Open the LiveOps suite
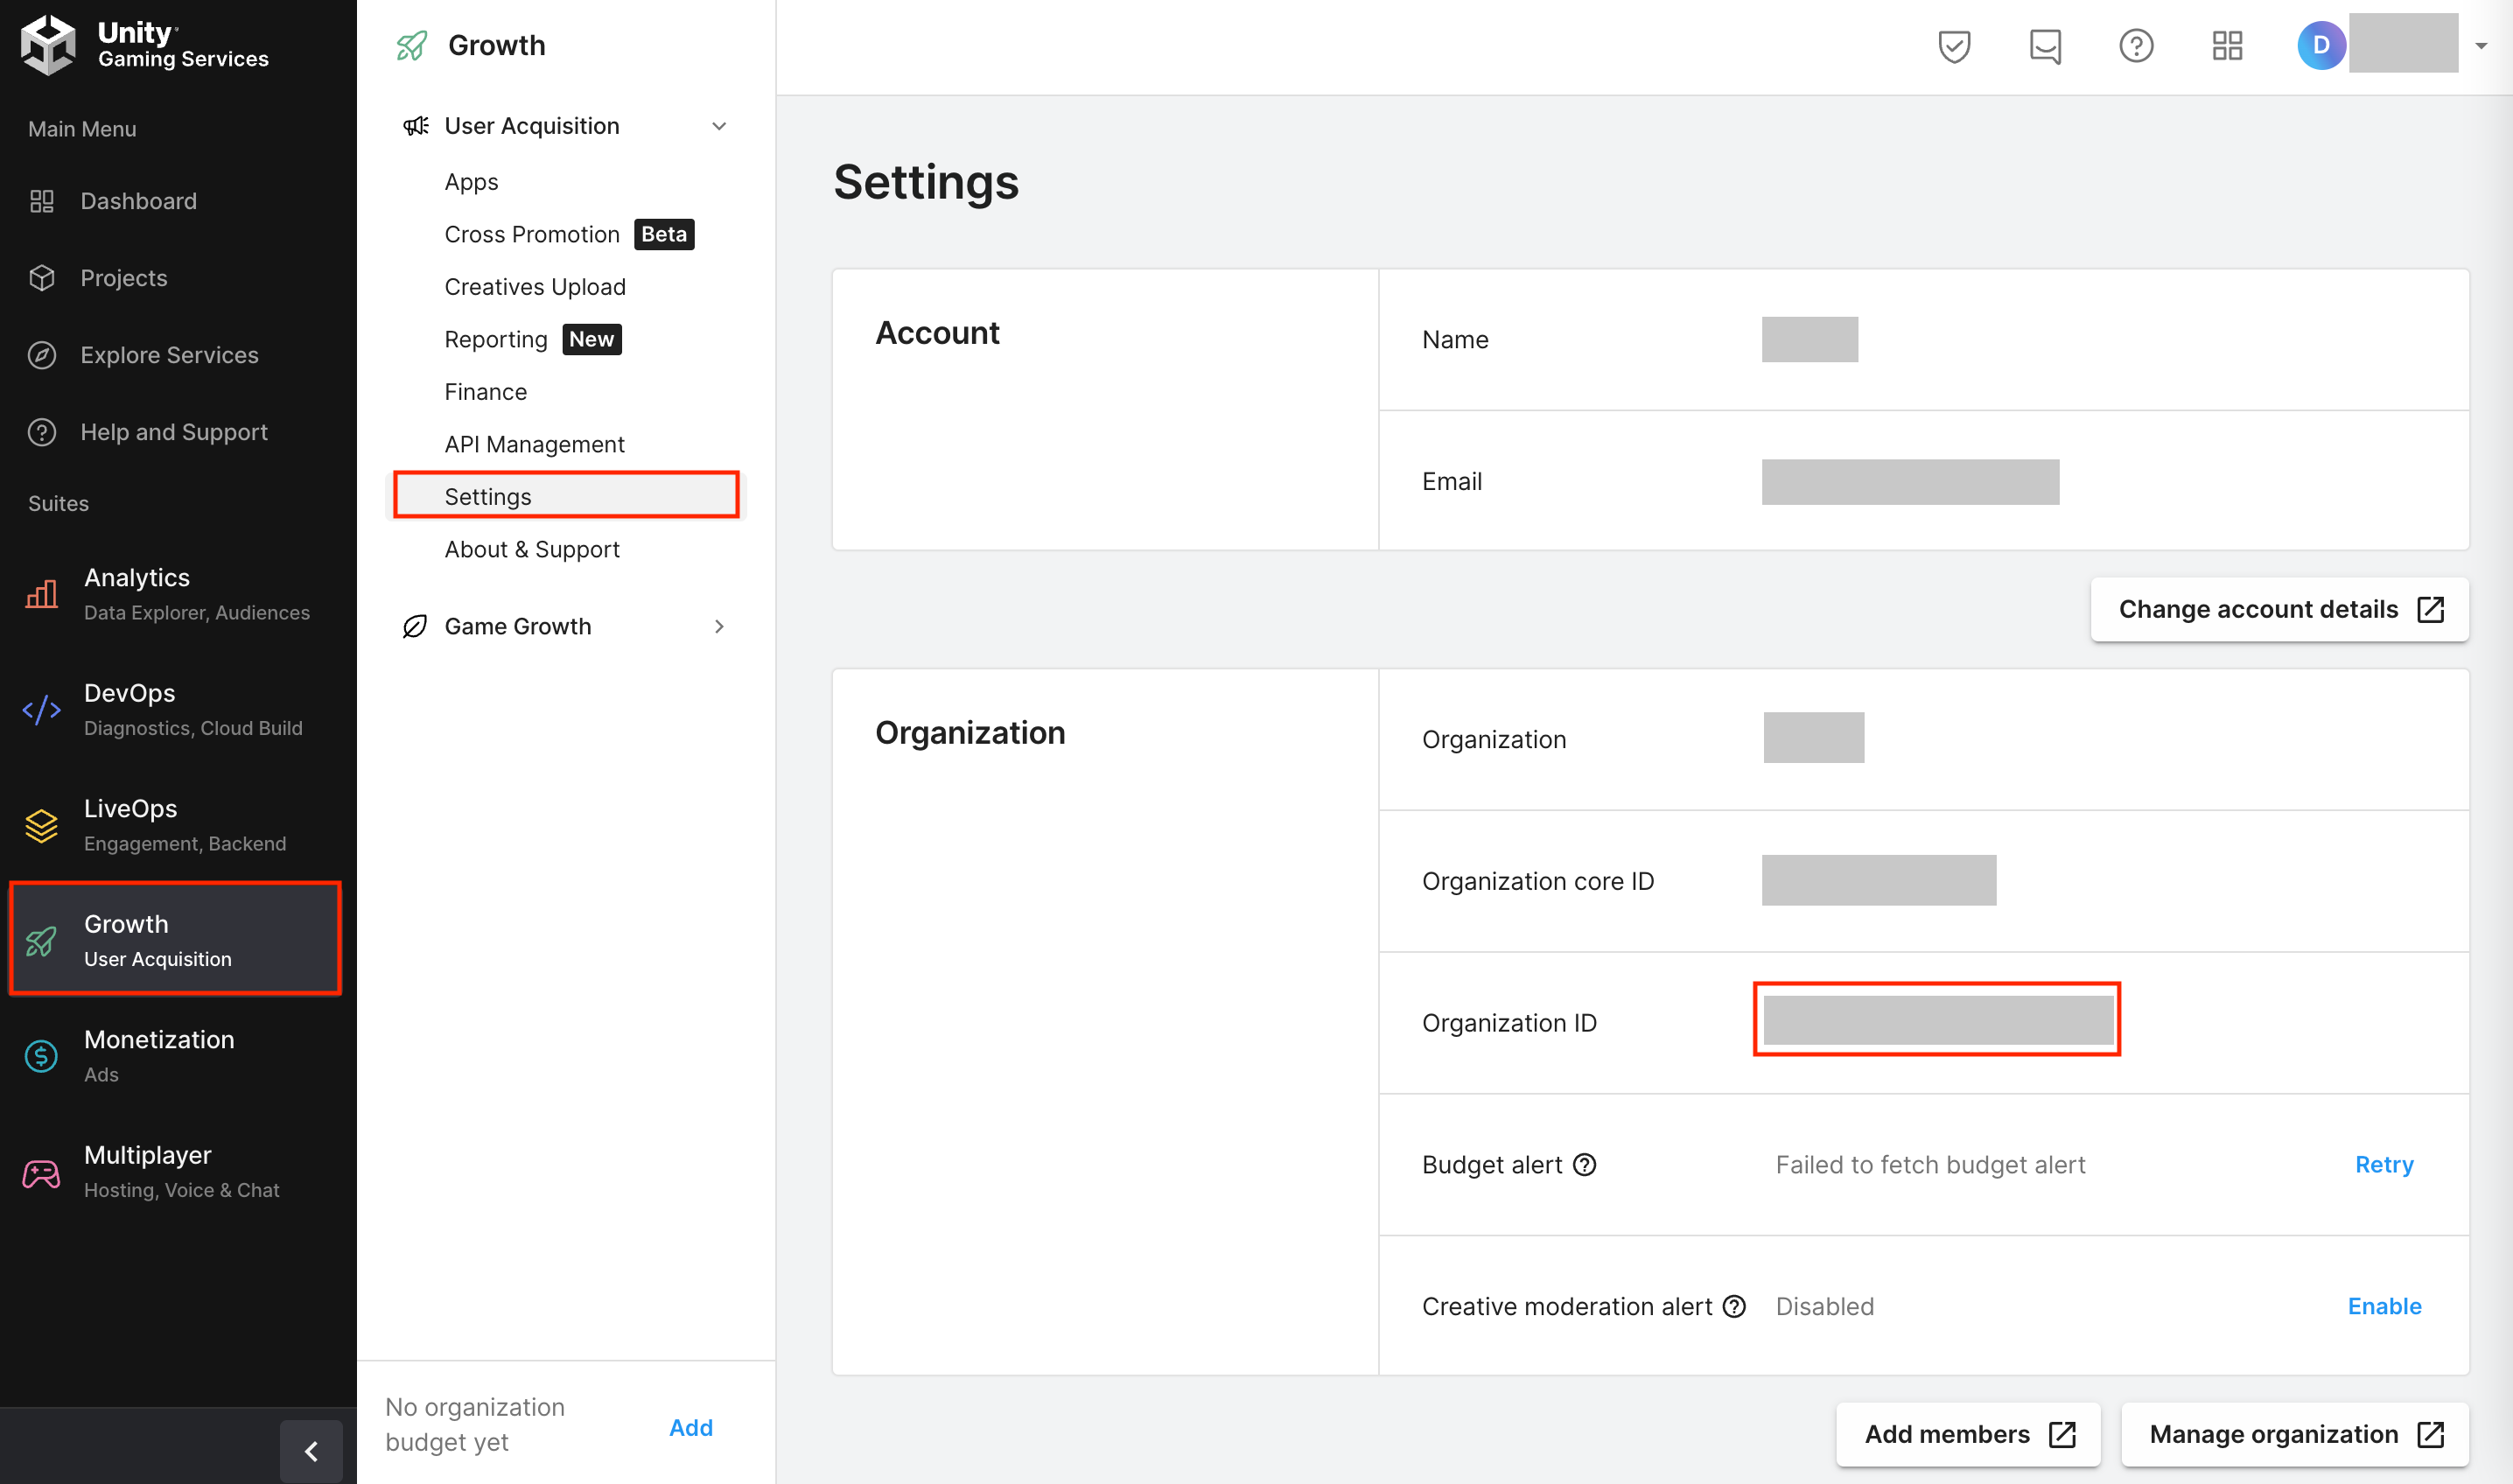The image size is (2513, 1484). pos(178,825)
